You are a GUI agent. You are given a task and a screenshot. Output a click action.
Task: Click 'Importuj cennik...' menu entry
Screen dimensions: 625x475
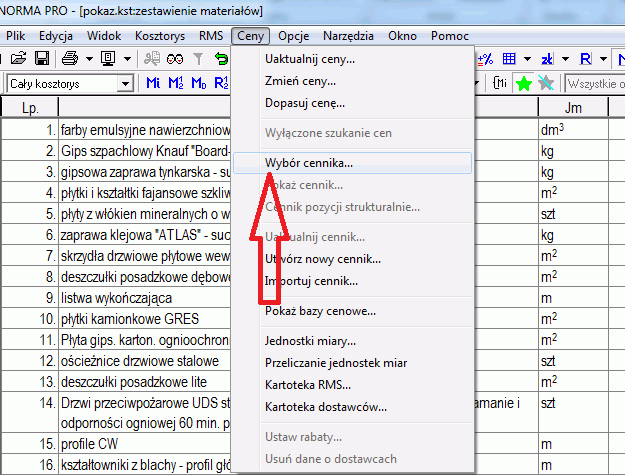(x=311, y=281)
